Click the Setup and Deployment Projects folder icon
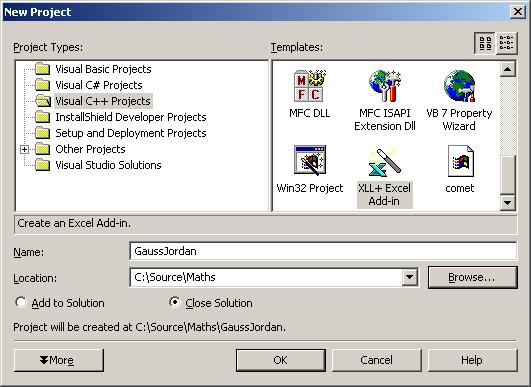The height and width of the screenshot is (387, 531). [43, 133]
